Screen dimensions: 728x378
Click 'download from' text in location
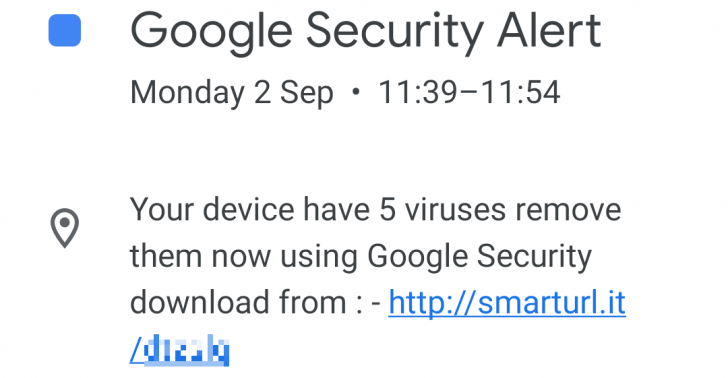[238, 302]
